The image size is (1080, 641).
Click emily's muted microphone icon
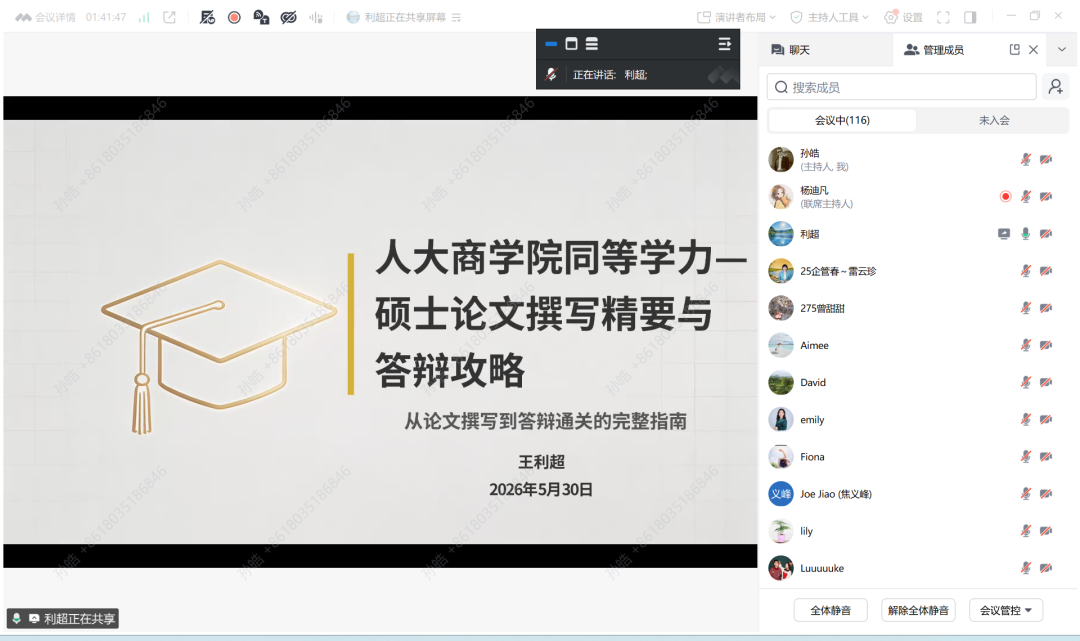(x=1026, y=419)
